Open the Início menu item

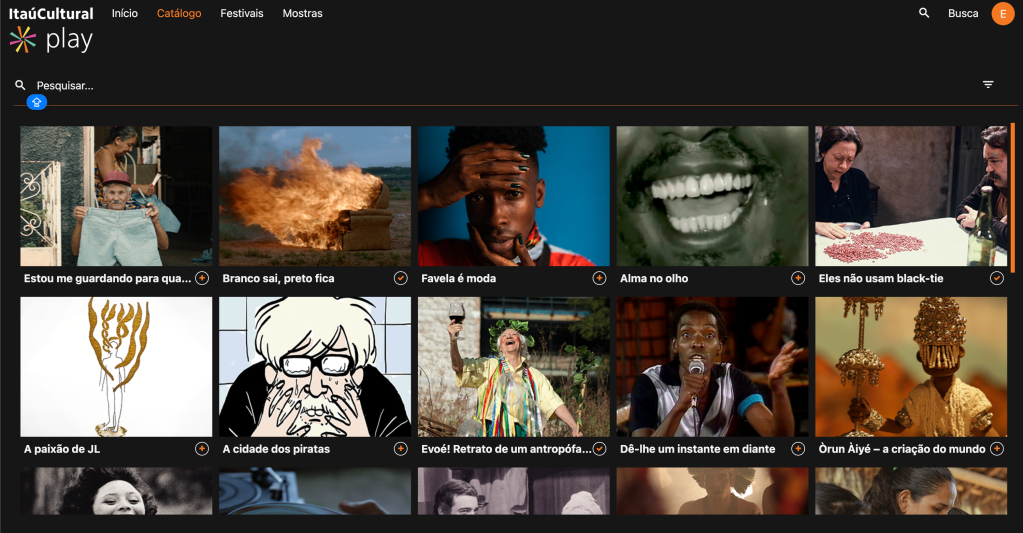coord(125,14)
